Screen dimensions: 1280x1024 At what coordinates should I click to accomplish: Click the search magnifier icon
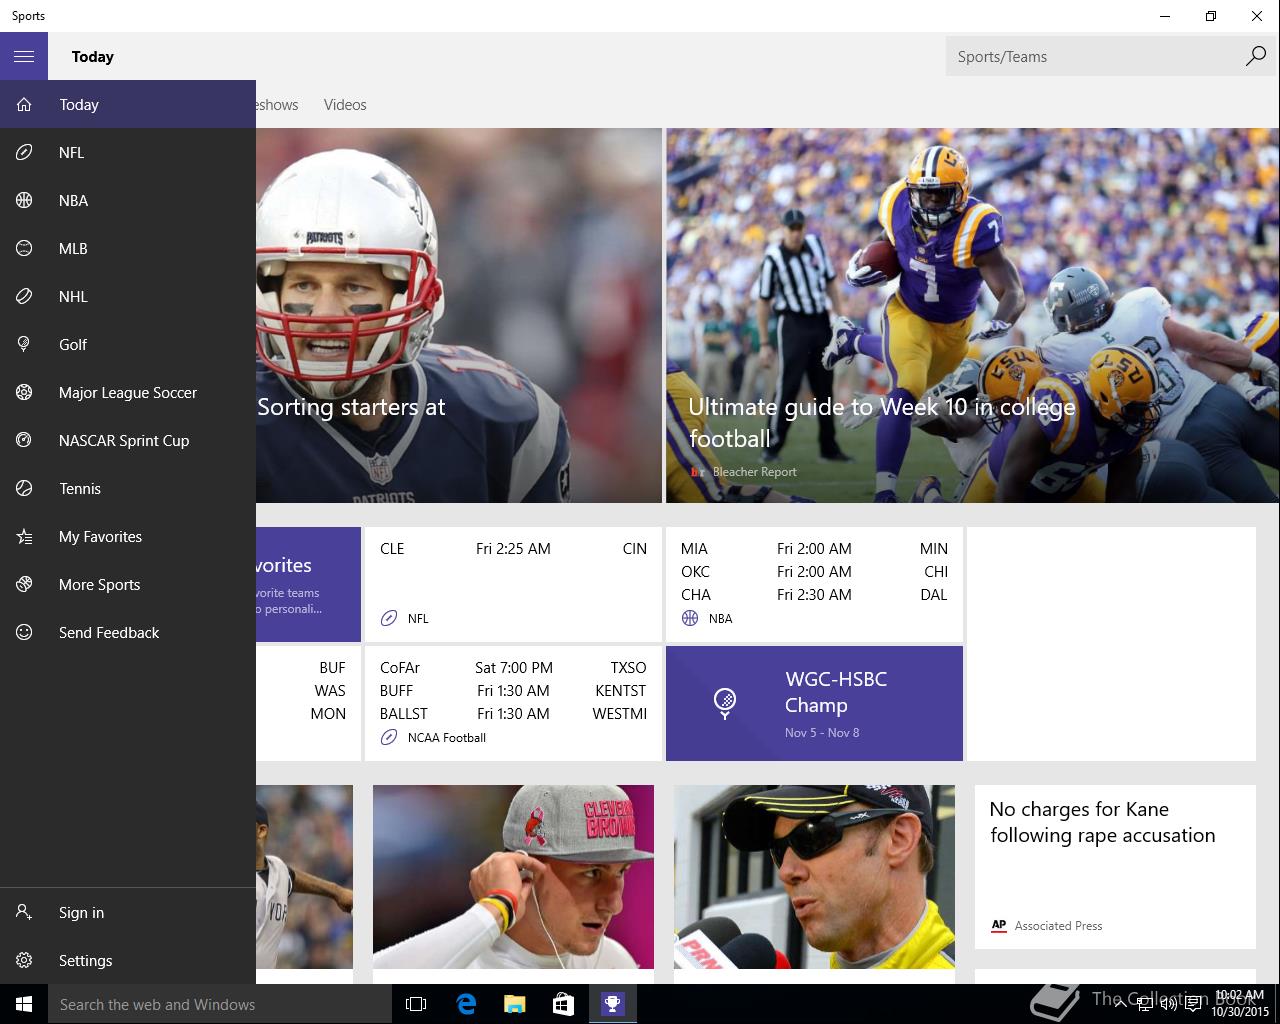click(x=1255, y=56)
